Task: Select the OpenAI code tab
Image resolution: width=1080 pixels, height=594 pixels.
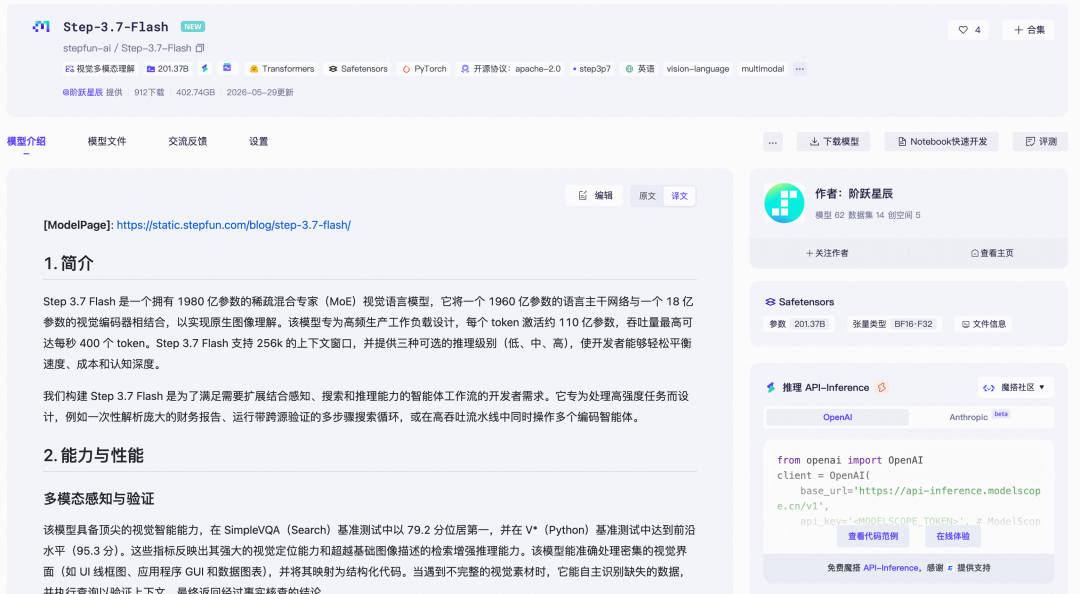Action: click(x=838, y=417)
